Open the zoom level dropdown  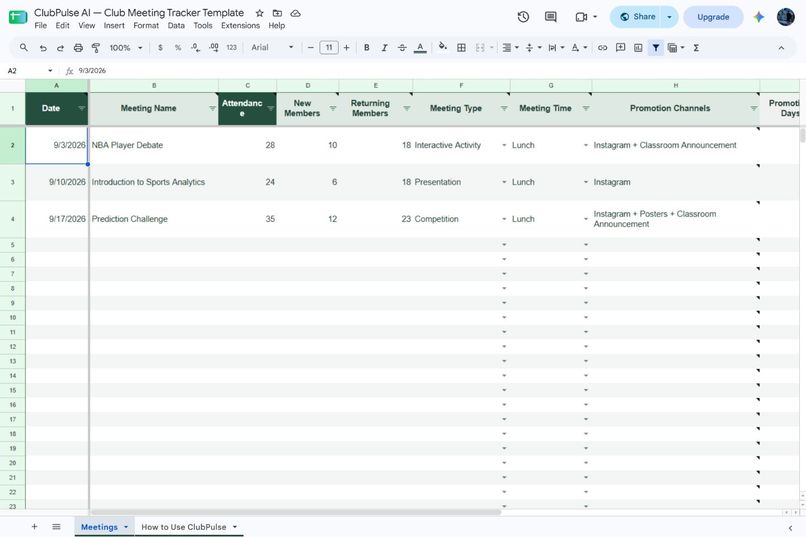pos(125,48)
